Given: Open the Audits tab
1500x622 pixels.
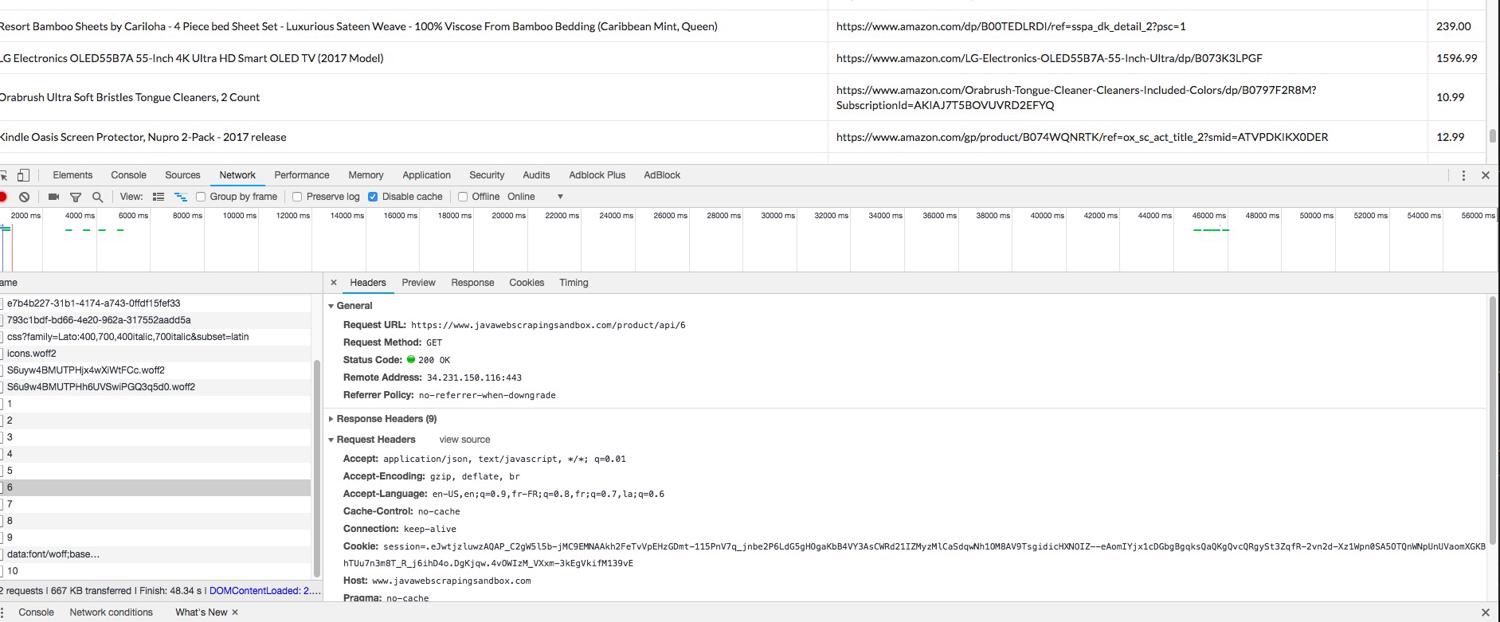Looking at the screenshot, I should (x=536, y=175).
